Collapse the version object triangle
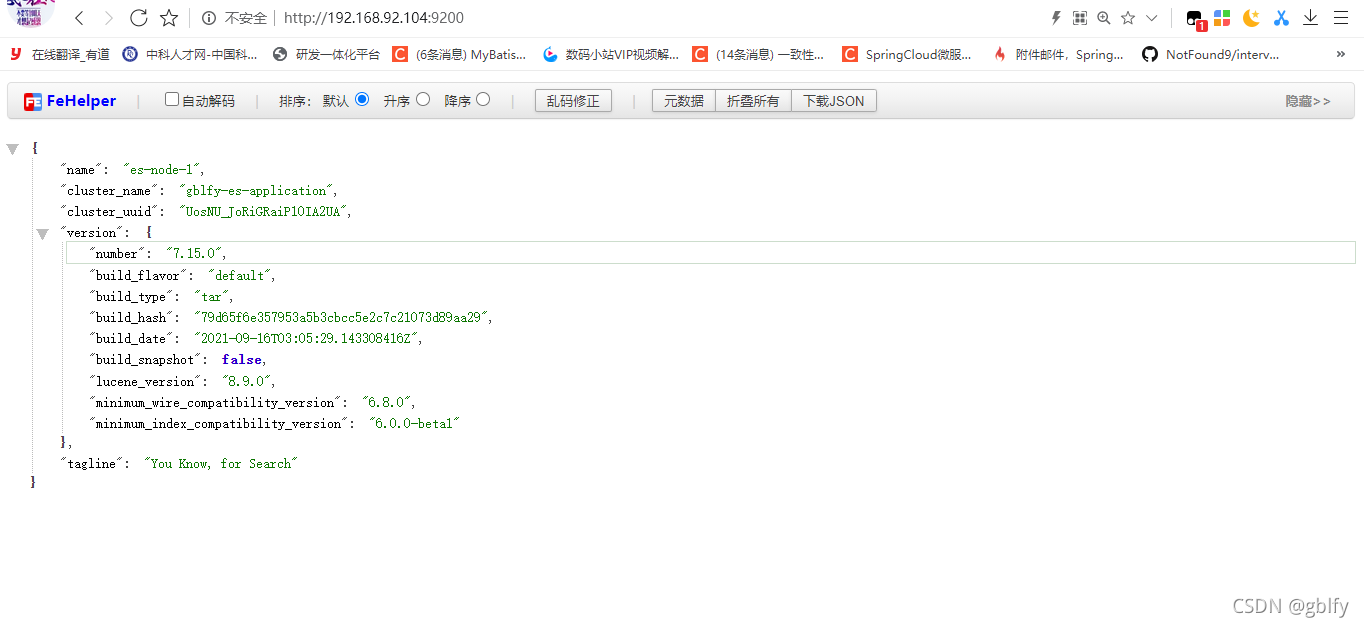The image size is (1364, 627). pyautogui.click(x=42, y=234)
